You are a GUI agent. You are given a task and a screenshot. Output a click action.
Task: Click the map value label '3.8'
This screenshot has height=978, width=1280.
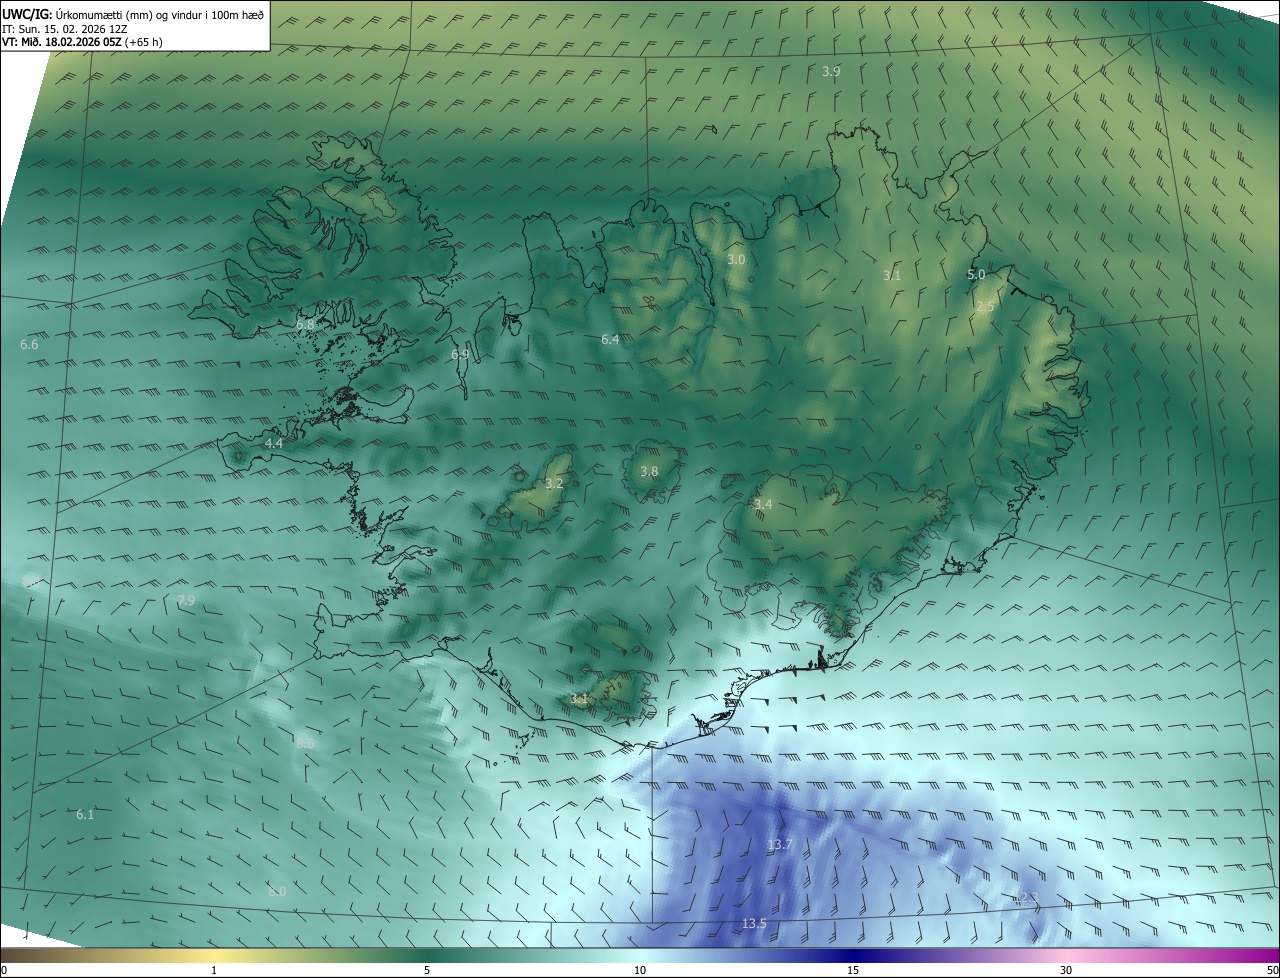click(x=649, y=472)
